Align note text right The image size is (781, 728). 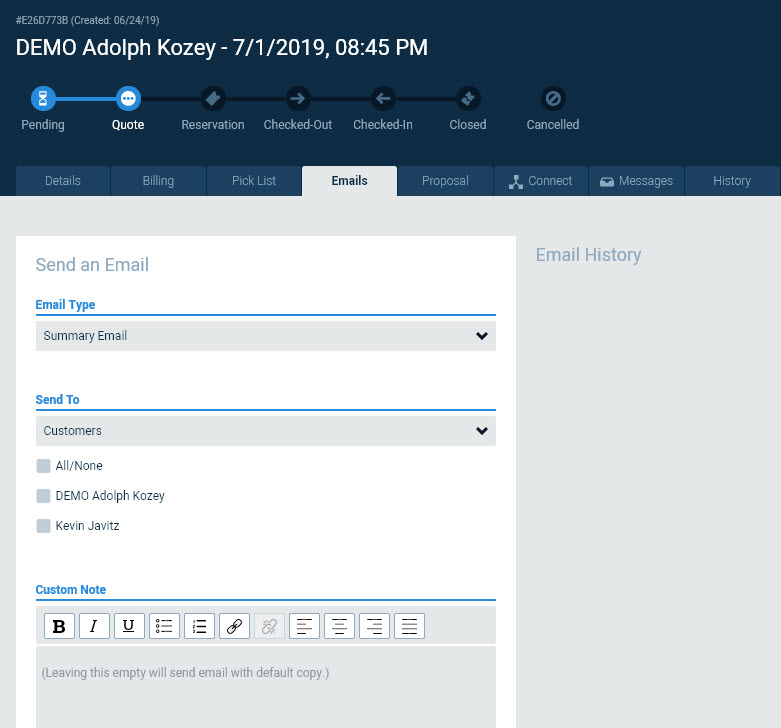click(x=375, y=626)
